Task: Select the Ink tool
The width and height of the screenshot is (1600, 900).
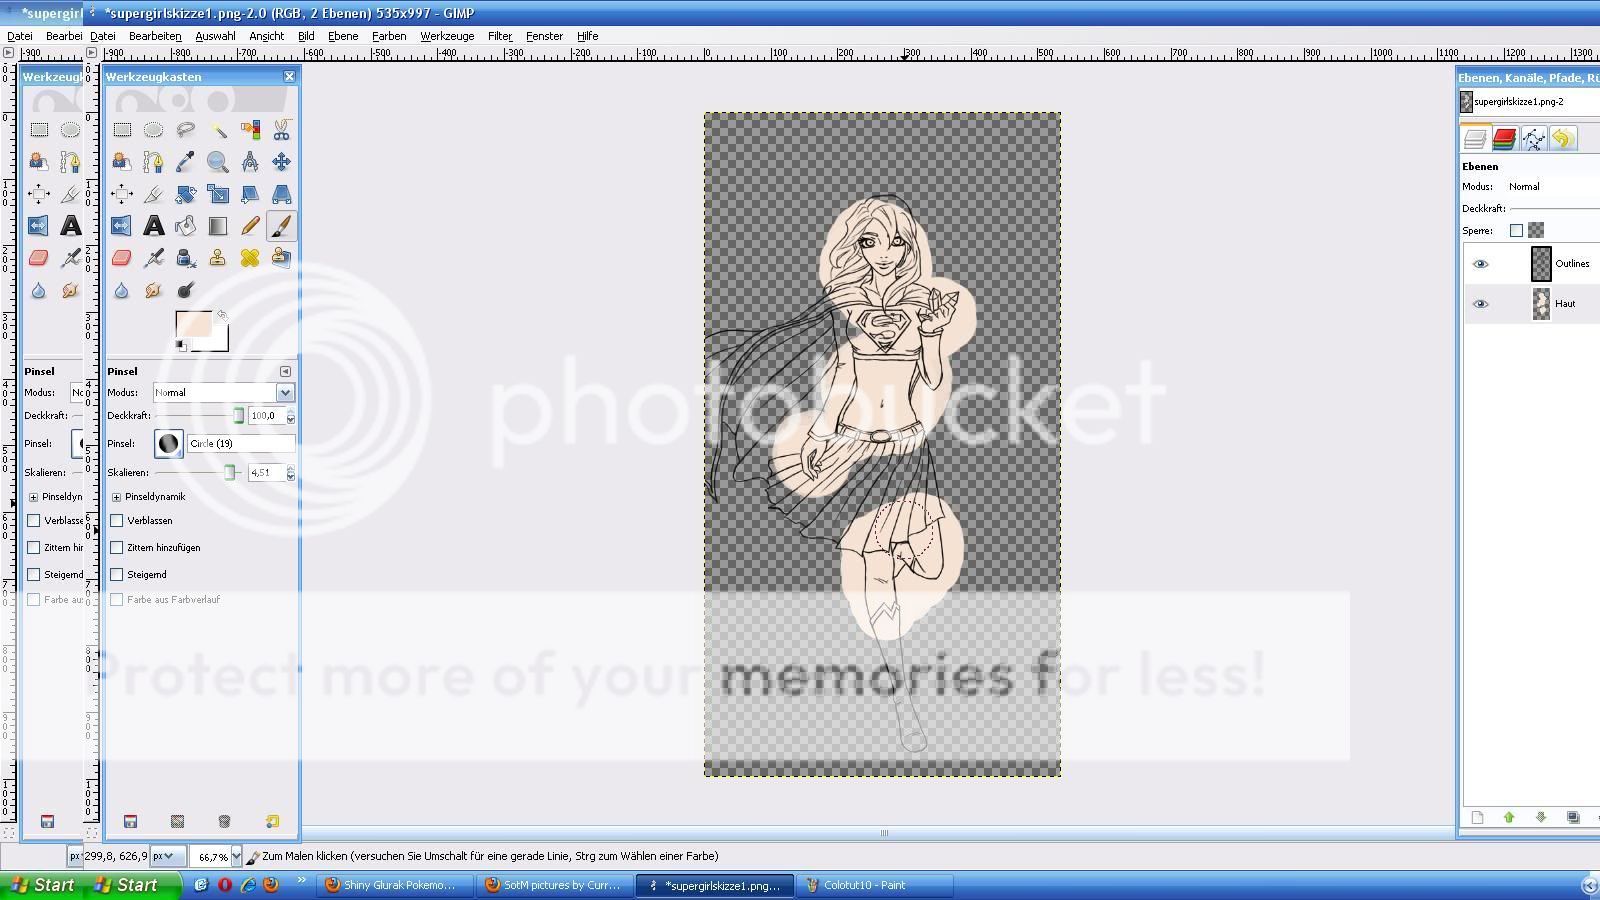Action: tap(185, 258)
